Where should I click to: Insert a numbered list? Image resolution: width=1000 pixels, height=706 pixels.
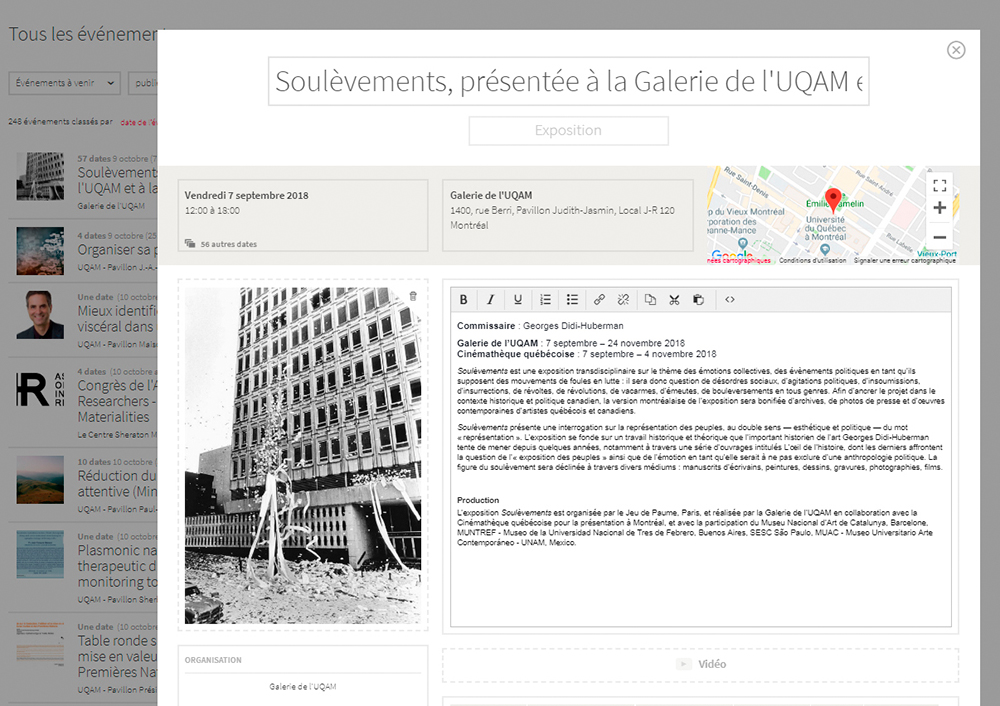point(545,299)
